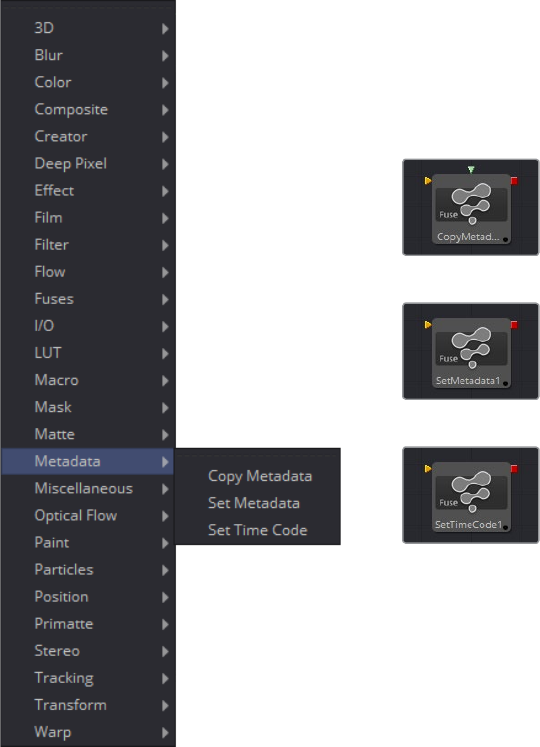The image size is (540, 747).
Task: Select the SetMetadata1 Fuse node icon
Action: pyautogui.click(x=471, y=348)
